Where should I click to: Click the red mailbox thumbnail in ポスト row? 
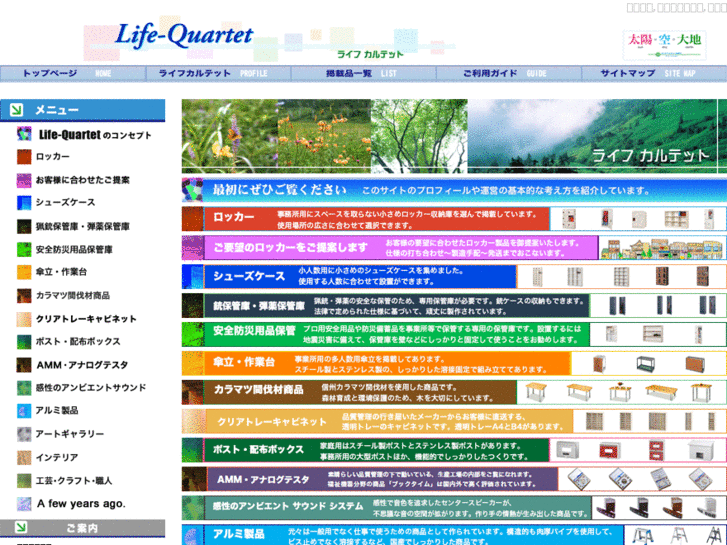pos(610,450)
